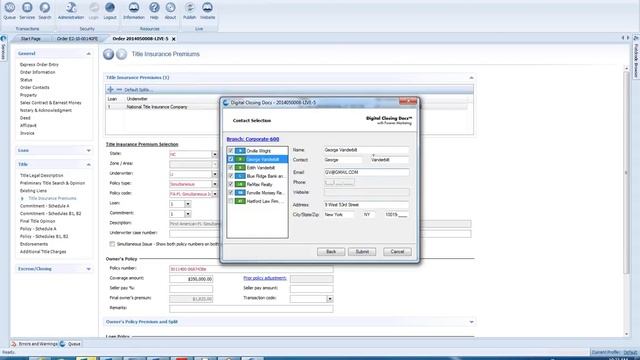640x360 pixels.
Task: Open the Administration ribbon icon
Action: (71, 10)
